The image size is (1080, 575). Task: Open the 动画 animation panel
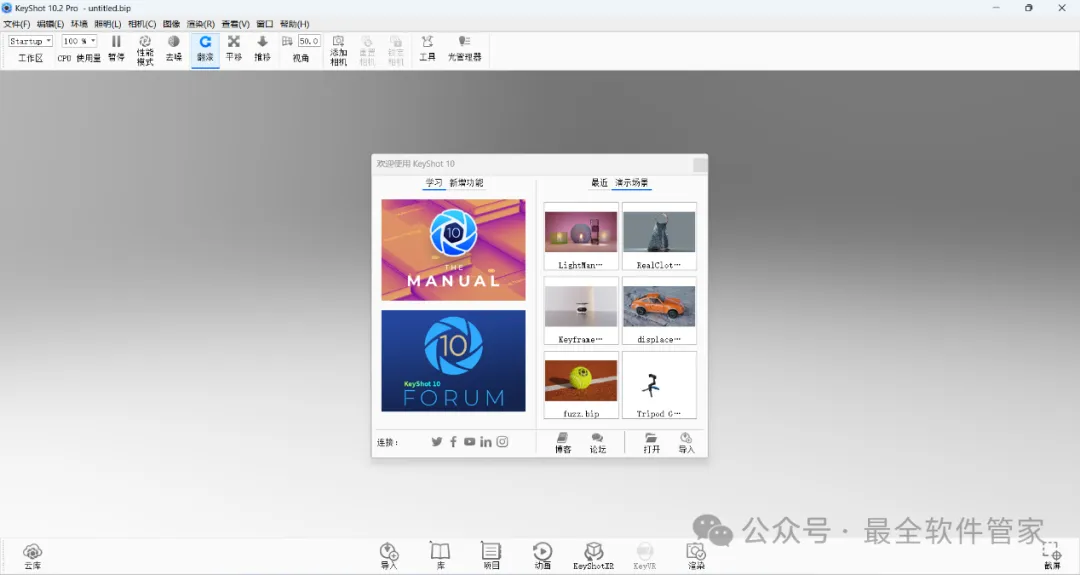point(542,556)
